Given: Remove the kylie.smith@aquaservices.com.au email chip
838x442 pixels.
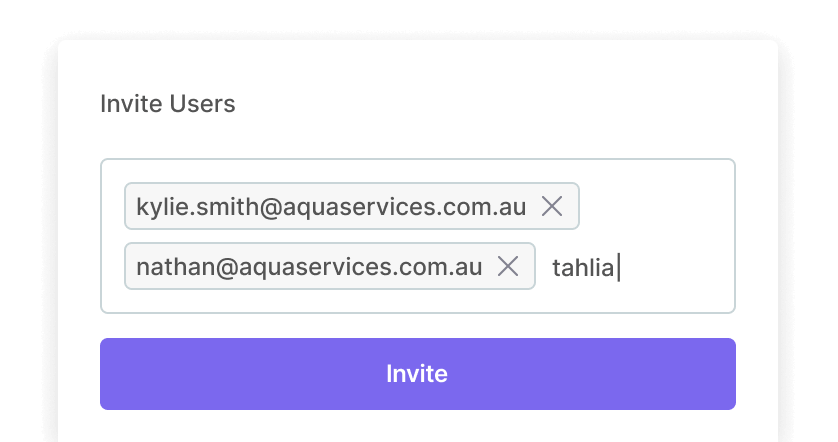Looking at the screenshot, I should pyautogui.click(x=552, y=207).
